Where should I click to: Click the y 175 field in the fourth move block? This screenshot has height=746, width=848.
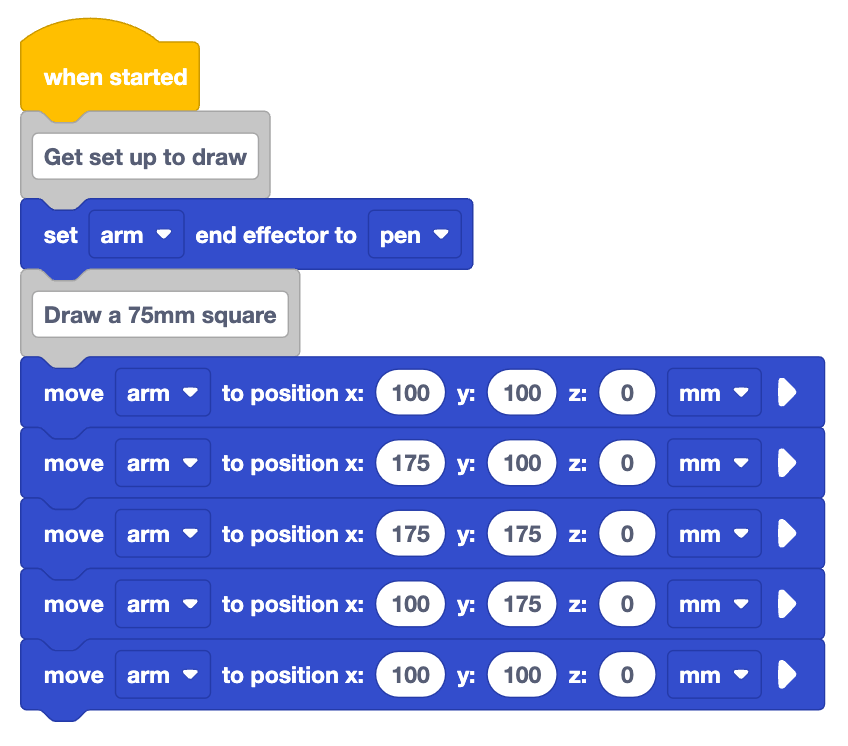click(x=521, y=603)
